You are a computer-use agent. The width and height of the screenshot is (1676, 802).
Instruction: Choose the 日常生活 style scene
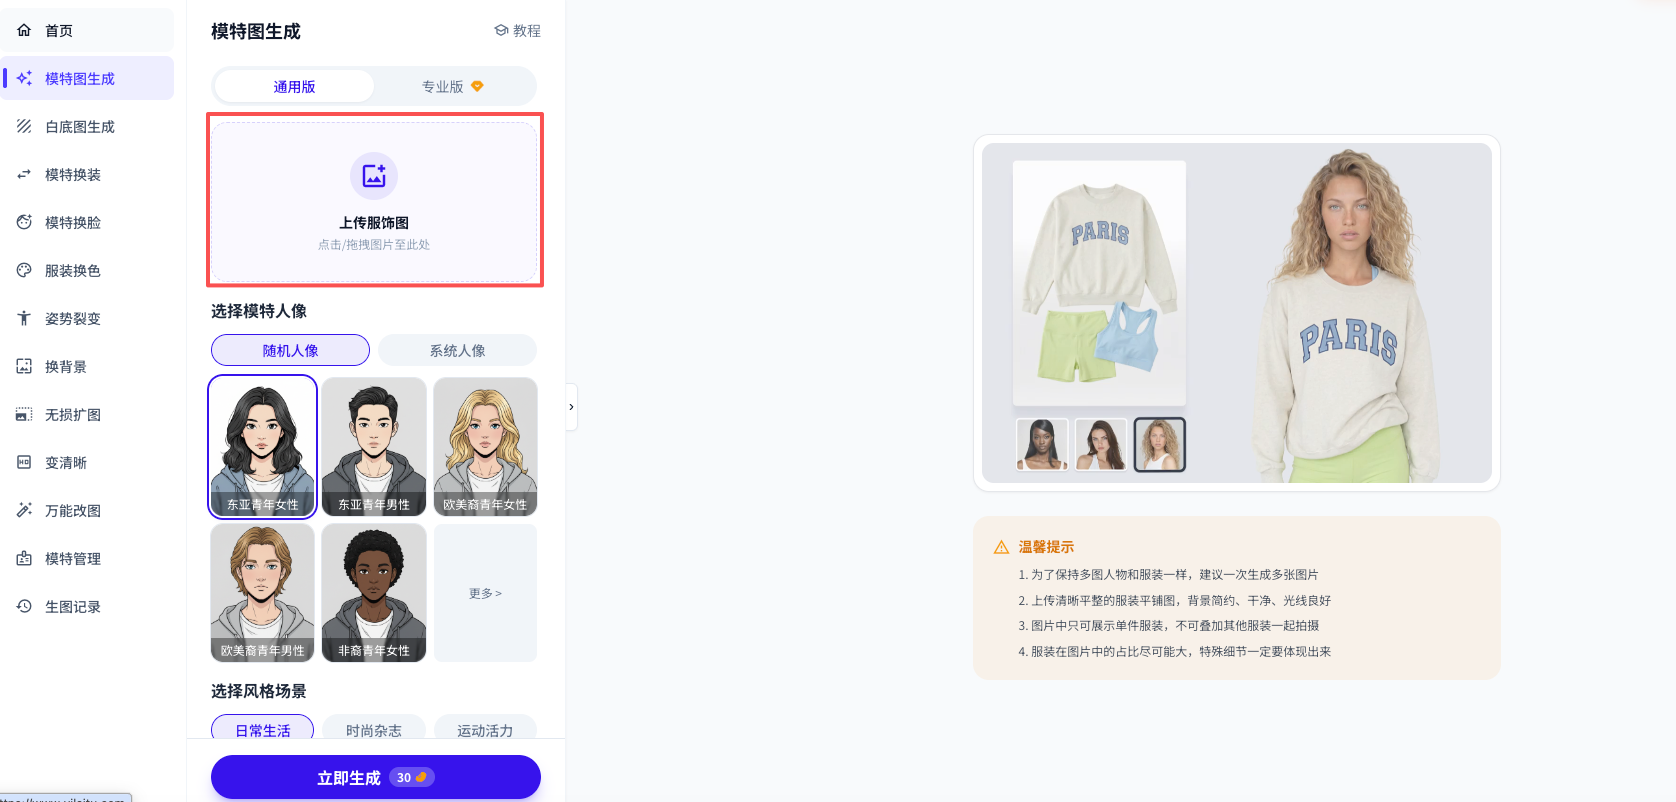point(262,728)
